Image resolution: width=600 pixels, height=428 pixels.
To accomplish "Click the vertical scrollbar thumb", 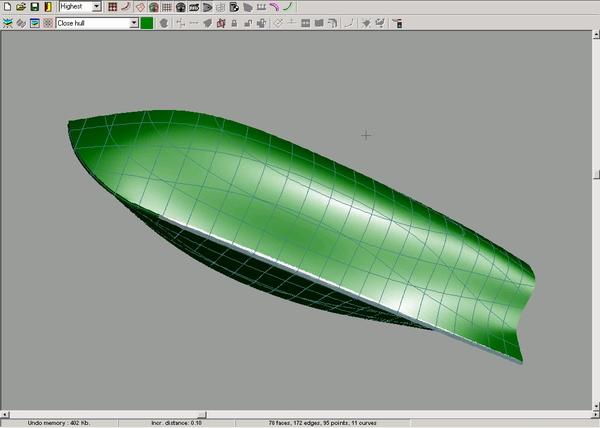I will pos(596,174).
